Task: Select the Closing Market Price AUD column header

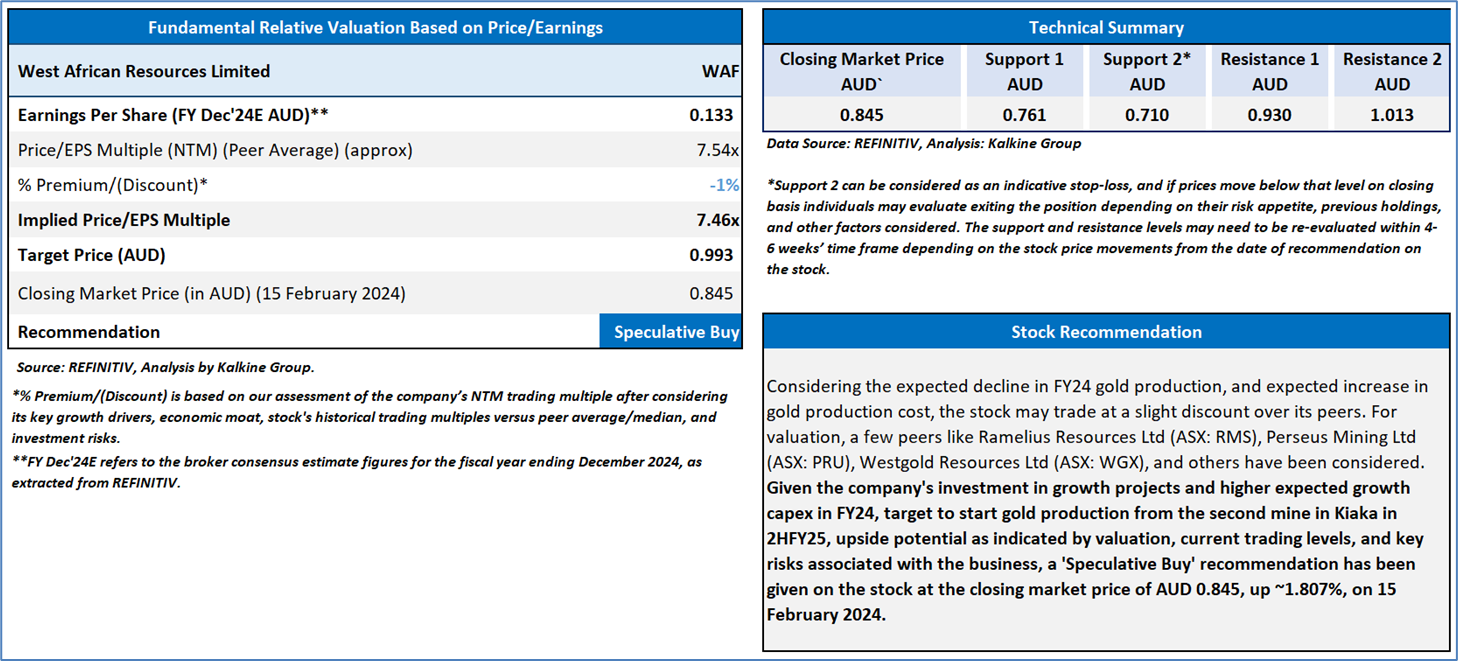Action: 862,71
